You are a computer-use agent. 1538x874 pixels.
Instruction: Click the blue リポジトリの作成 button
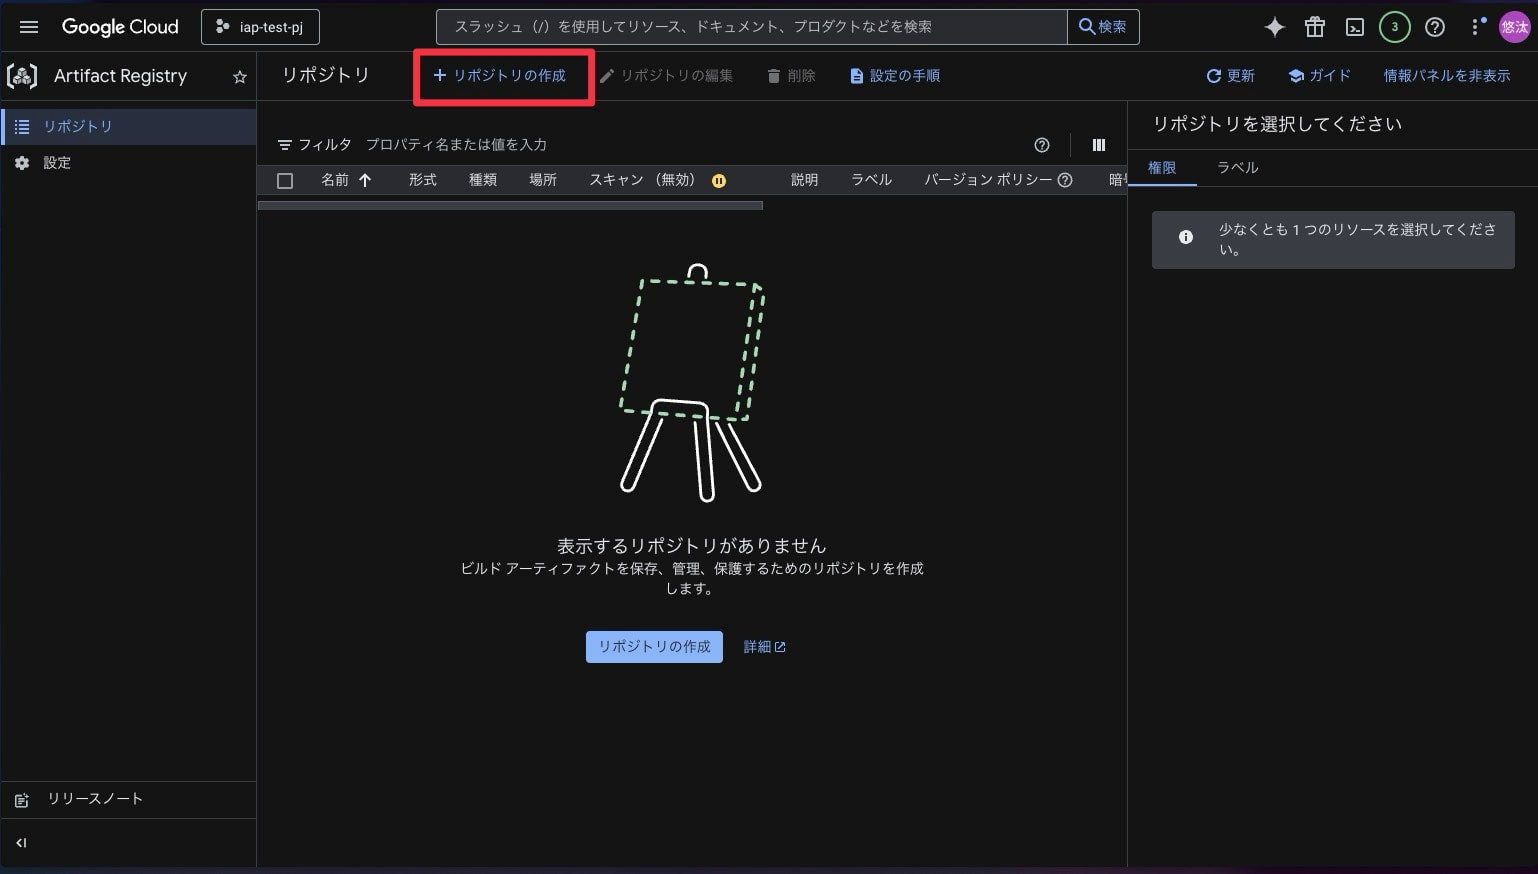click(x=654, y=647)
